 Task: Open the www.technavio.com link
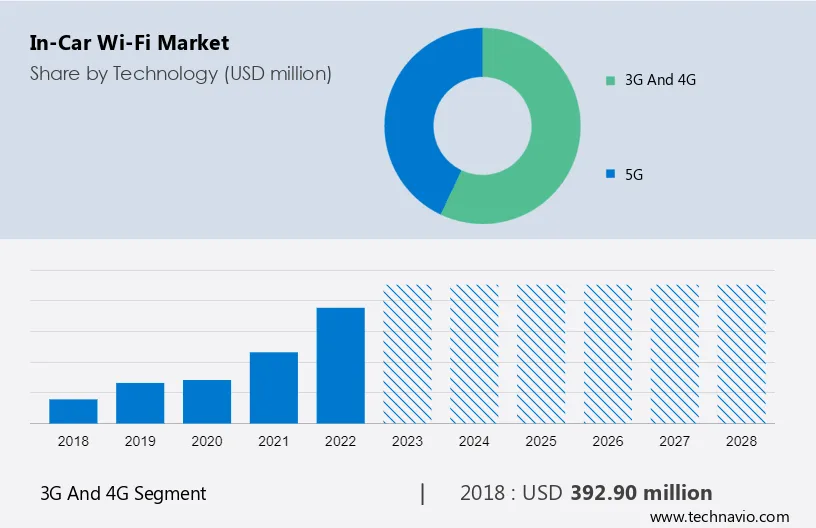point(719,517)
